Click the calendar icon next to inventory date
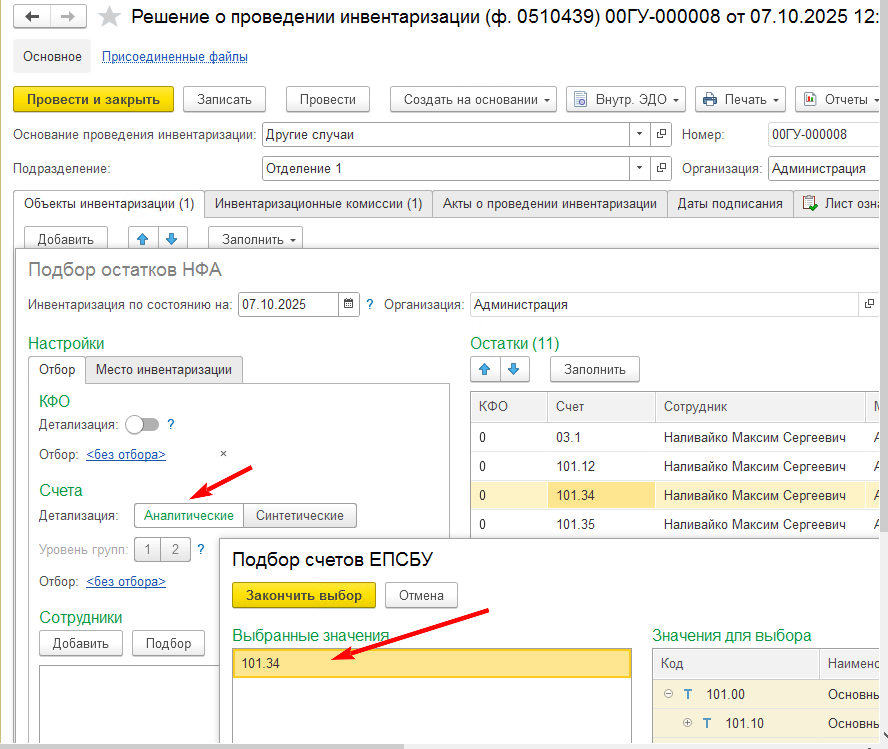888x749 pixels. pyautogui.click(x=349, y=304)
